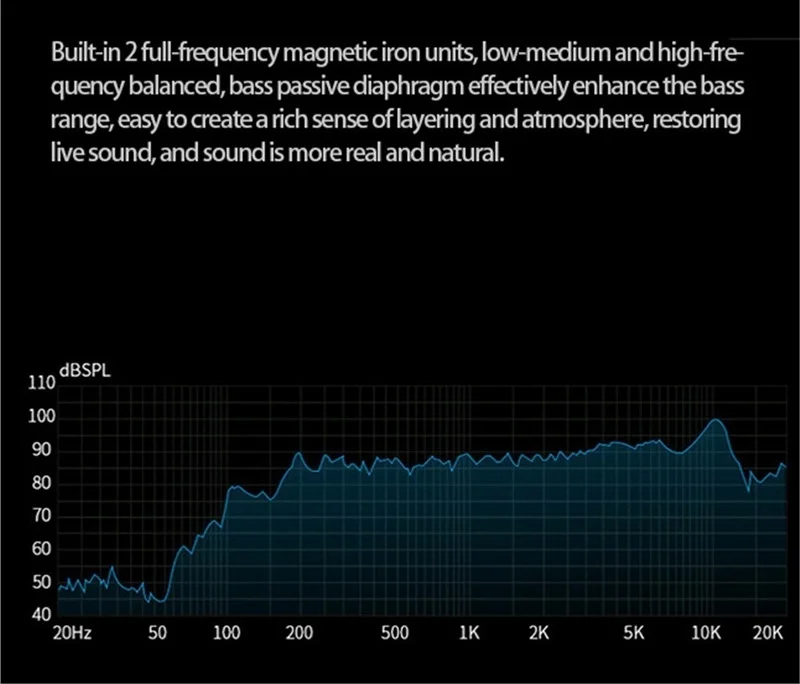Click the 2K frequency label

(539, 633)
